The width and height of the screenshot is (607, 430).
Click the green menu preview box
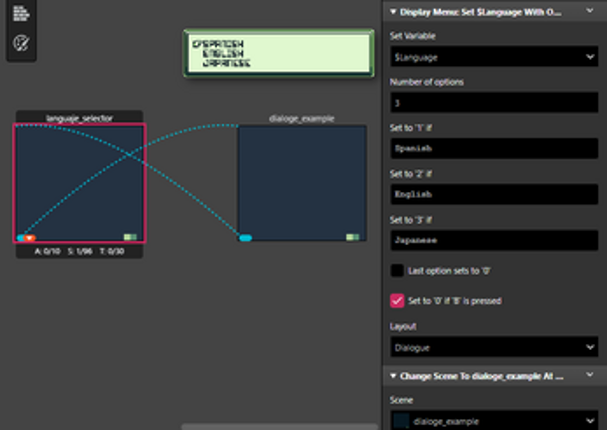(279, 53)
